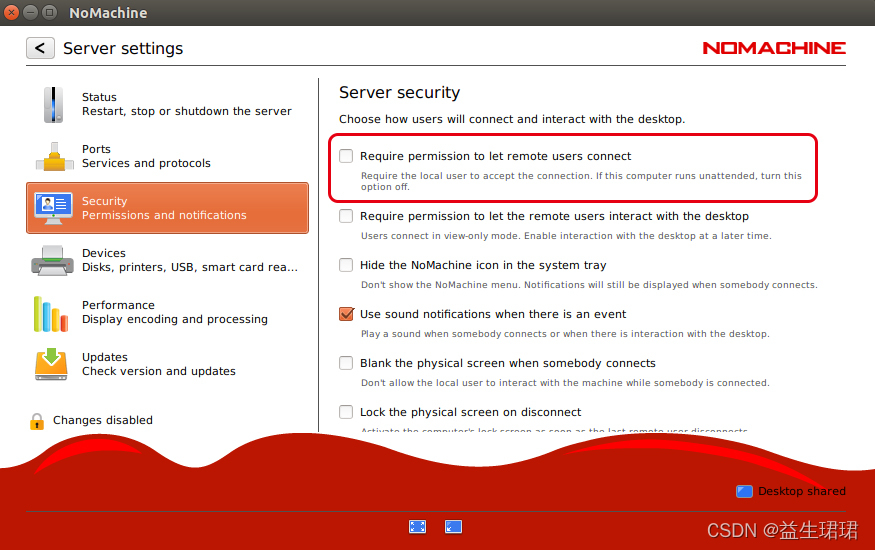This screenshot has width=875, height=550.
Task: Click the Desktop shared text
Action: [x=802, y=491]
